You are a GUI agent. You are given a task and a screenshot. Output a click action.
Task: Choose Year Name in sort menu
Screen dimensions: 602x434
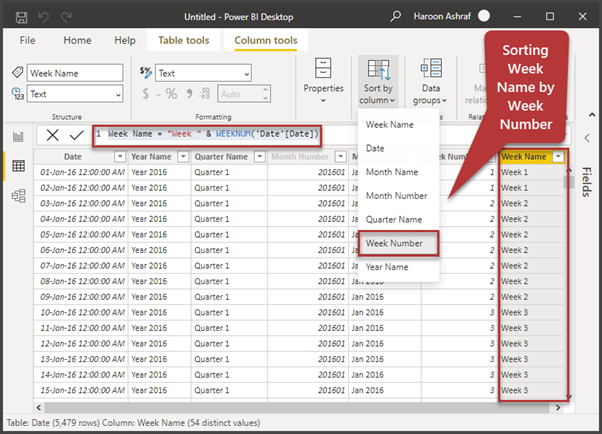pos(398,267)
